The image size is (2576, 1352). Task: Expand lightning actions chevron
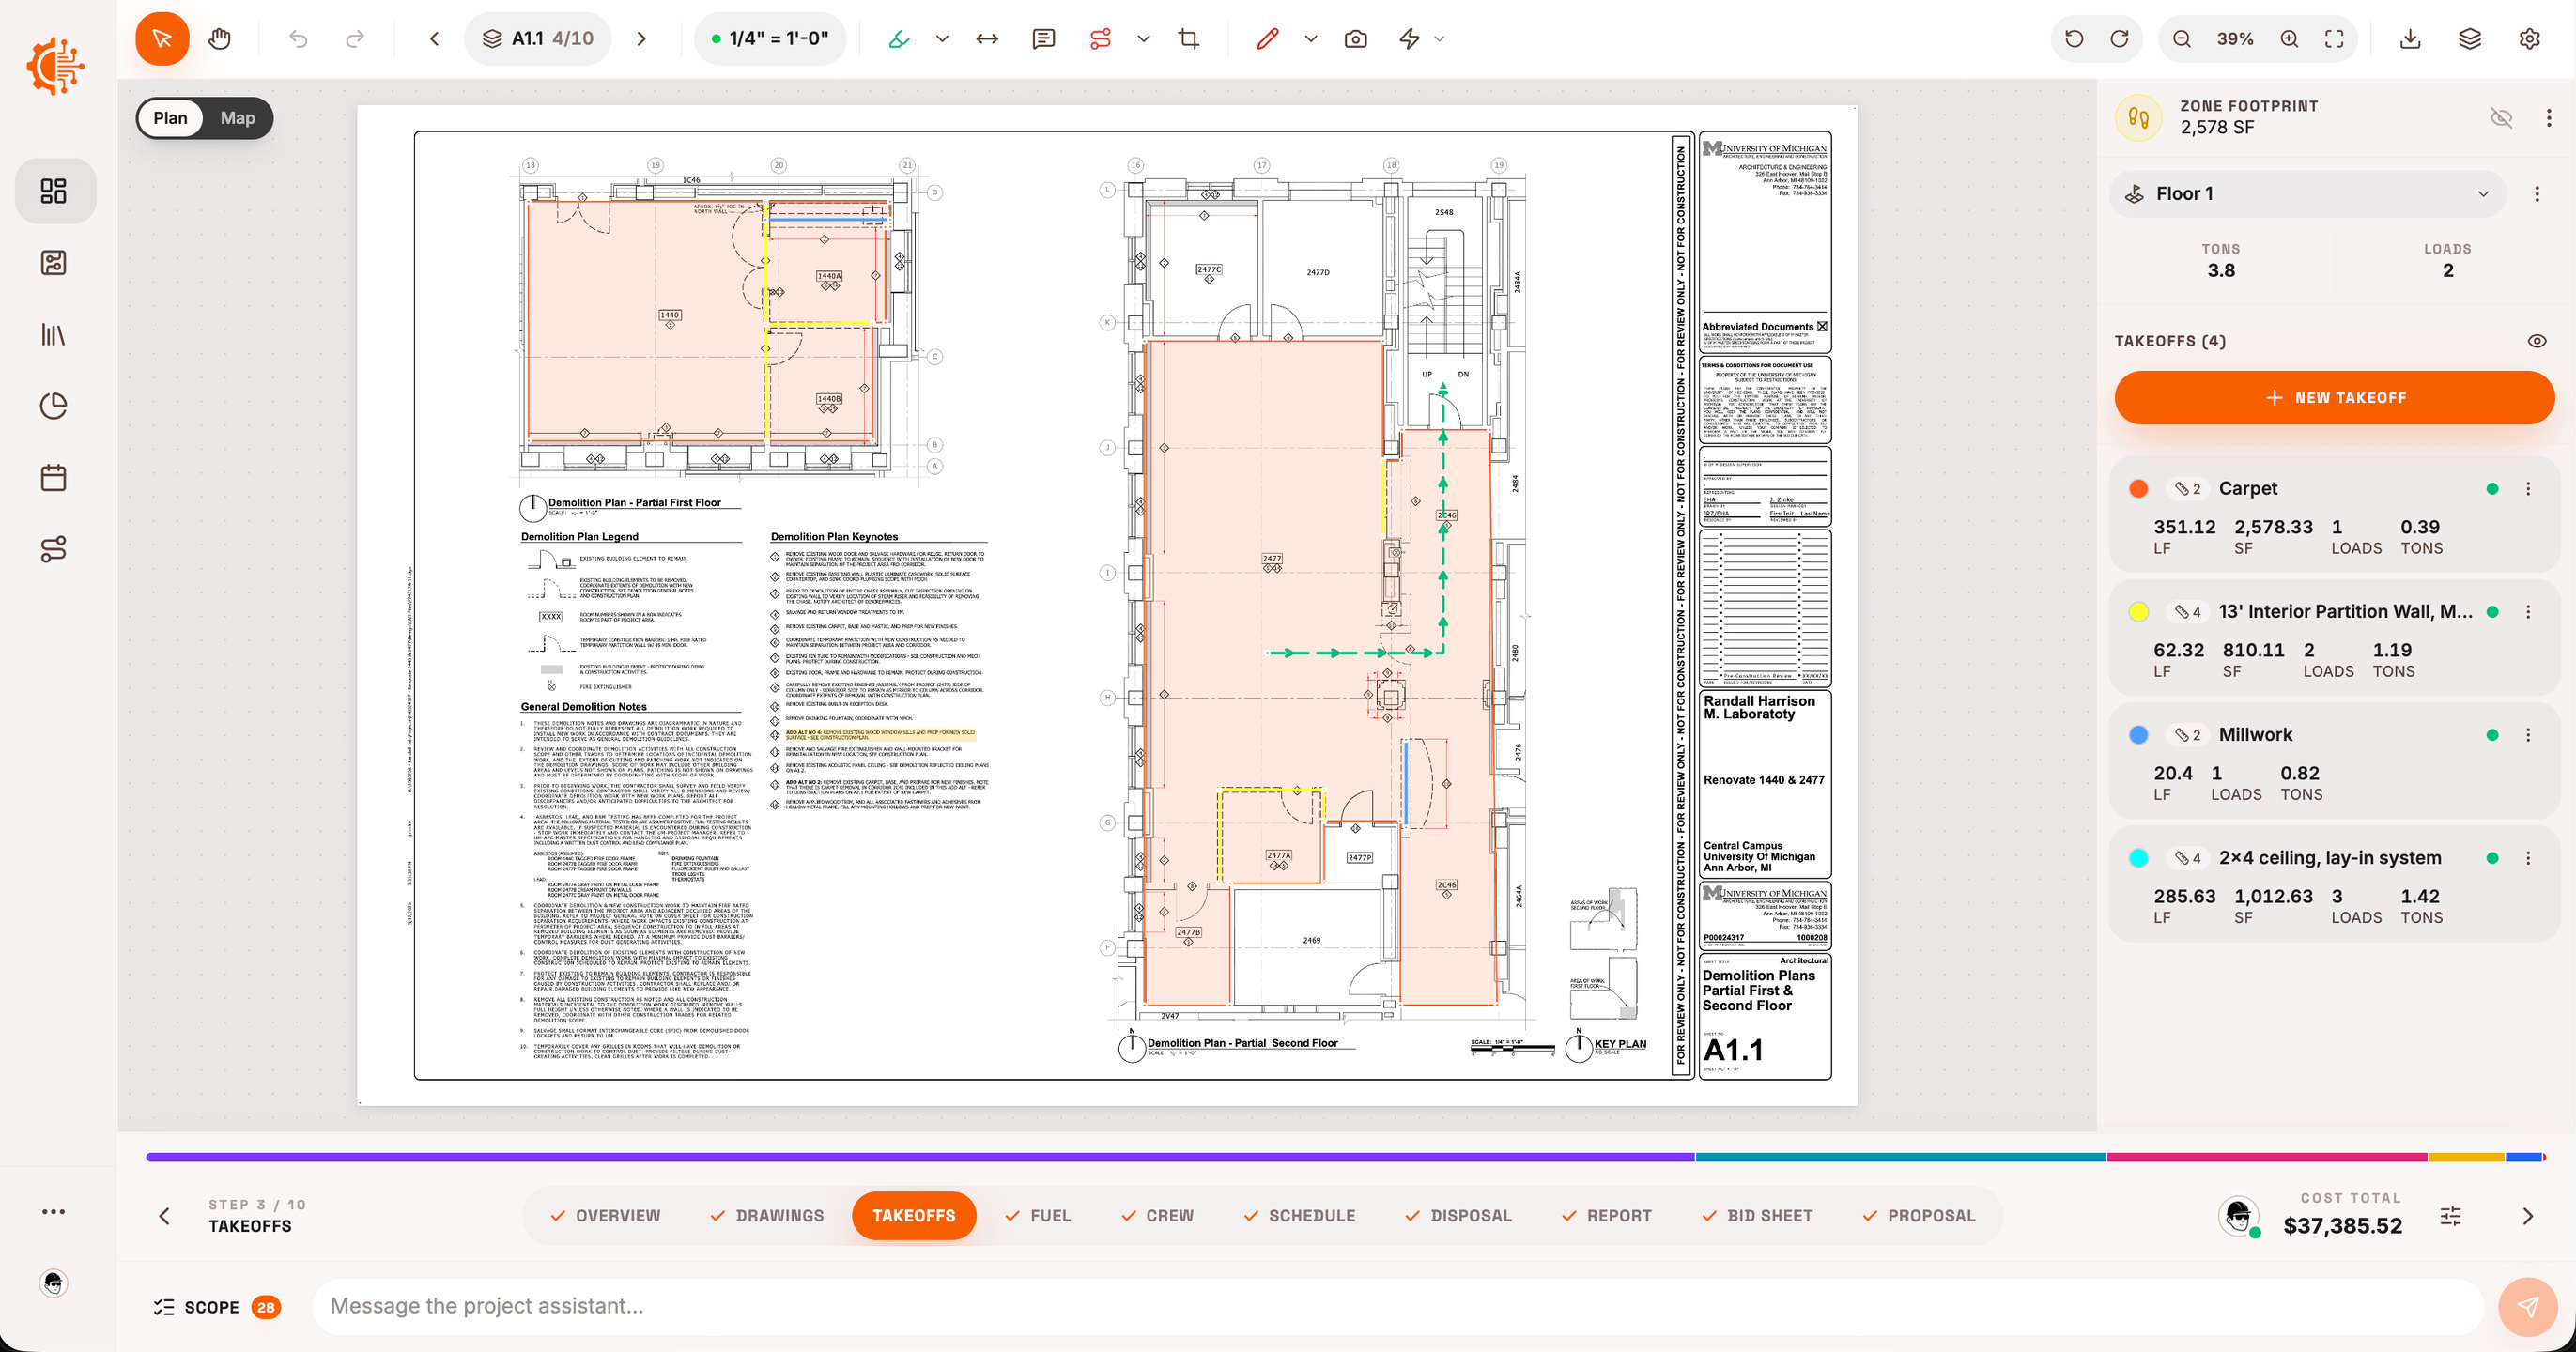click(1440, 39)
